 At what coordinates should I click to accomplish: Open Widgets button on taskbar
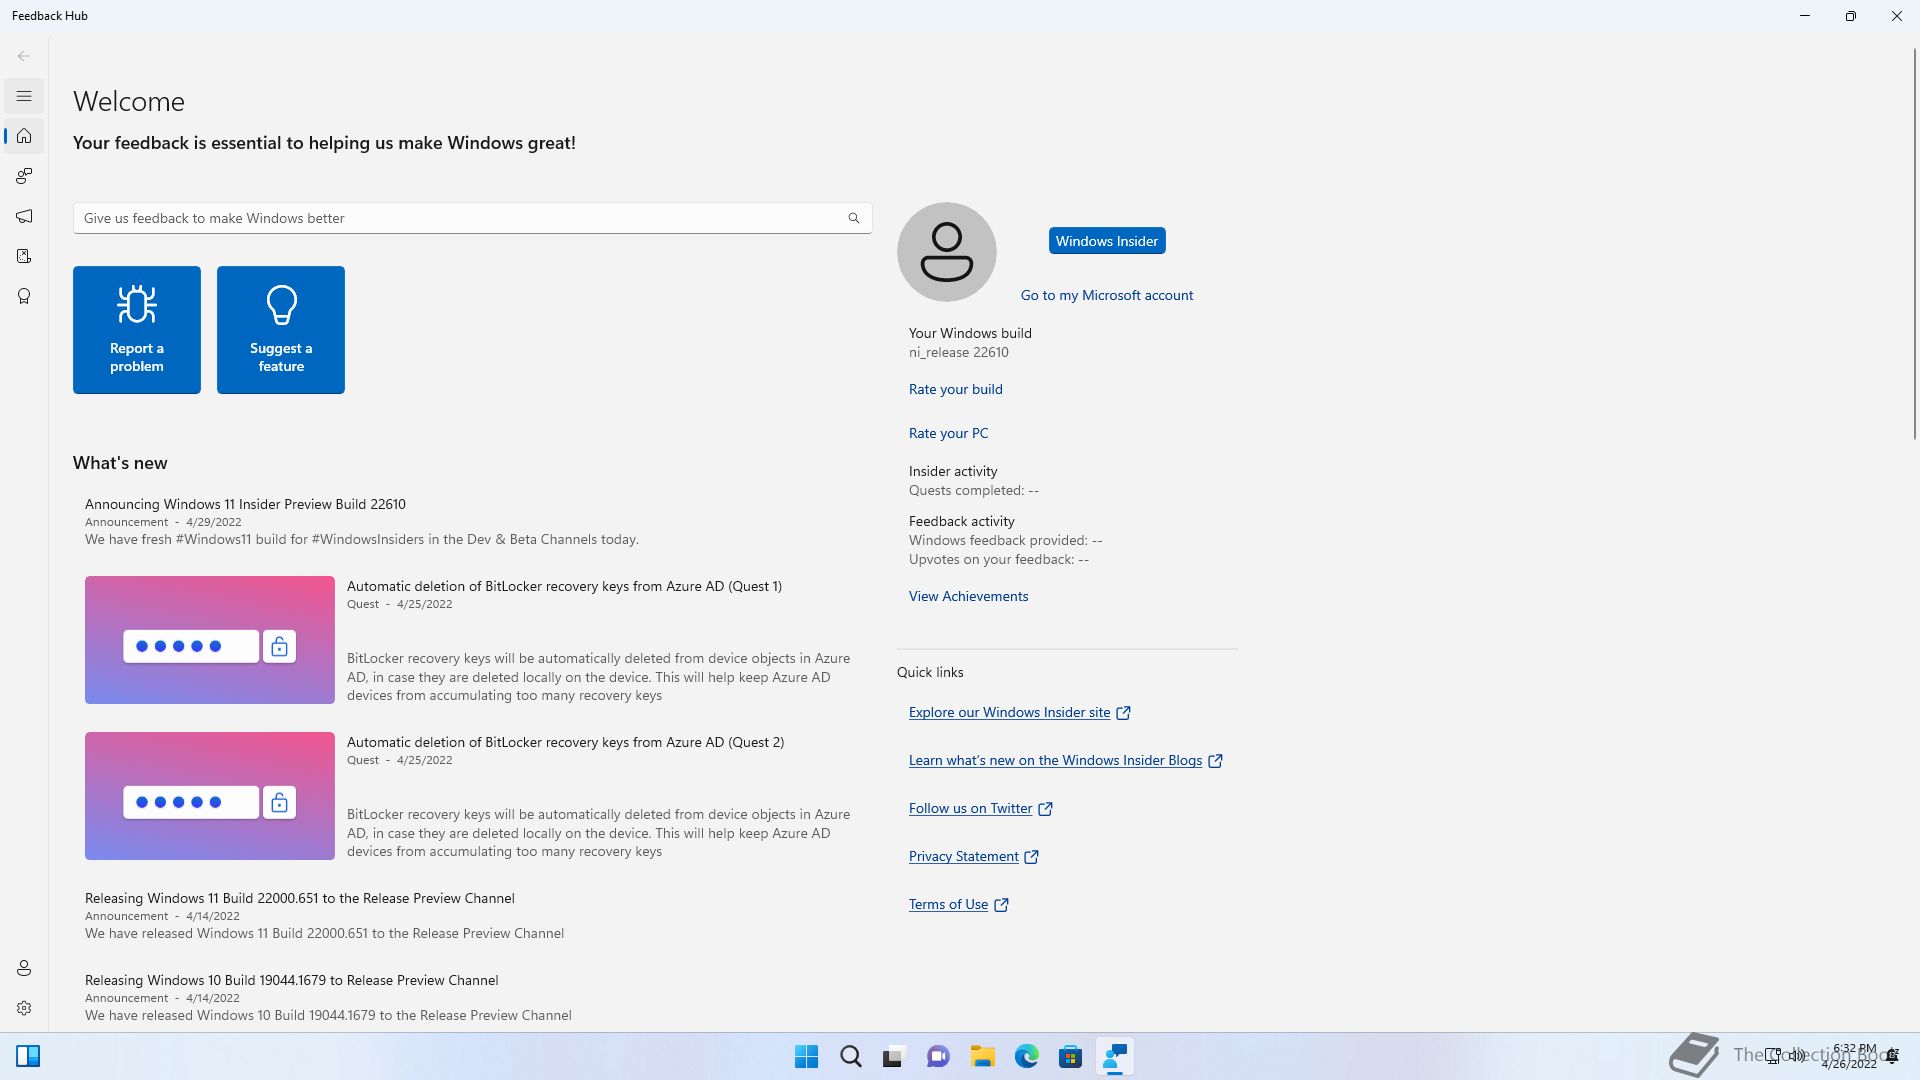click(x=28, y=1056)
